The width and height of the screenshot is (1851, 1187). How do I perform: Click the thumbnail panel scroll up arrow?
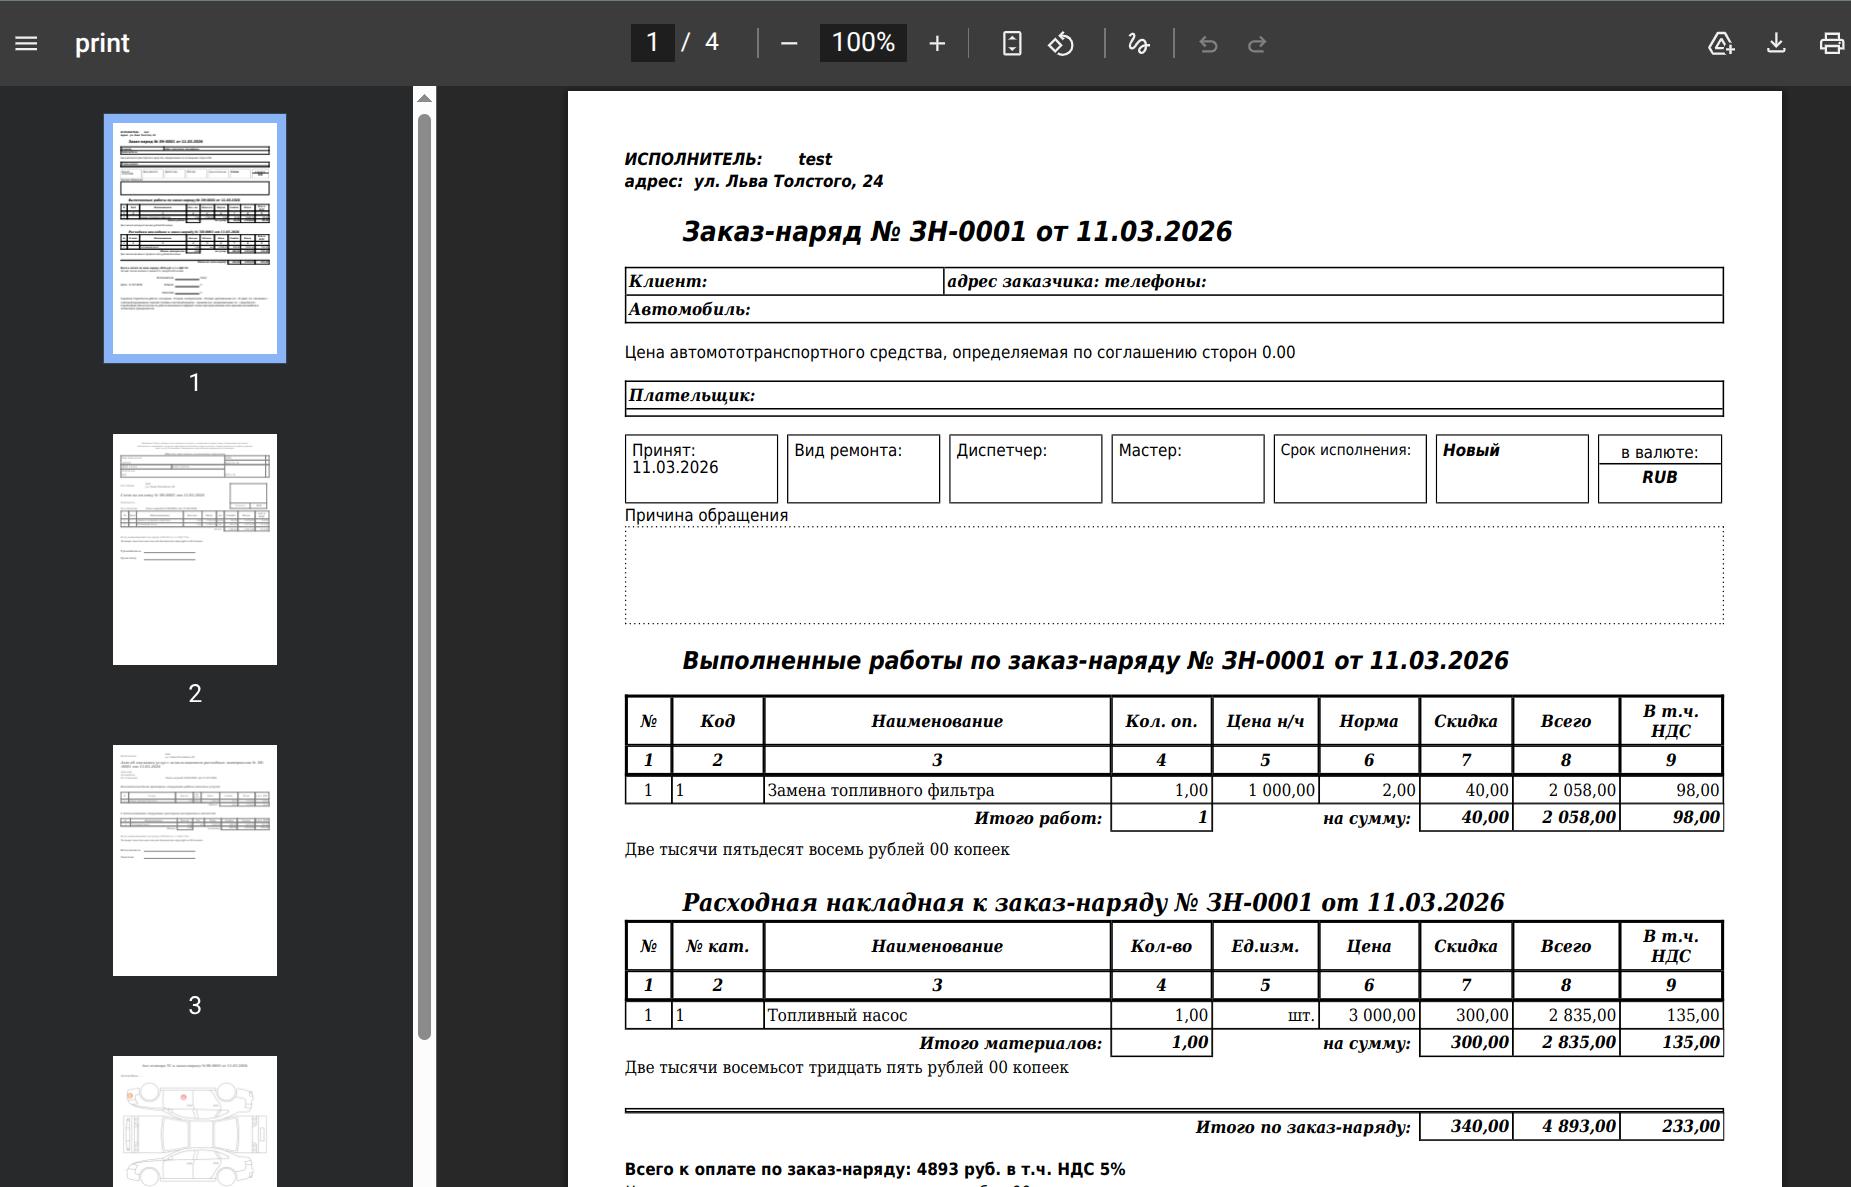coord(424,98)
